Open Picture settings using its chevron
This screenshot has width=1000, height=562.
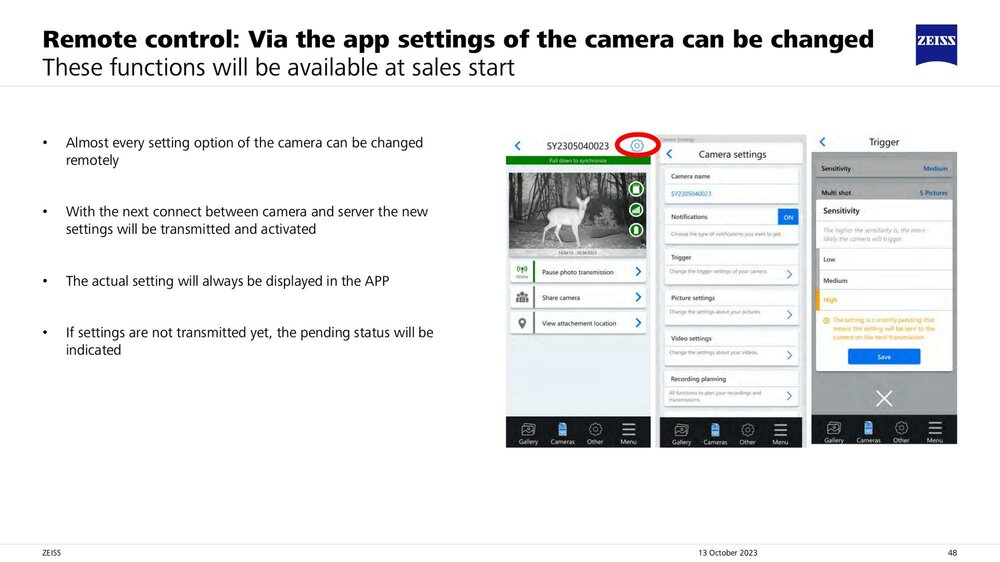789,314
